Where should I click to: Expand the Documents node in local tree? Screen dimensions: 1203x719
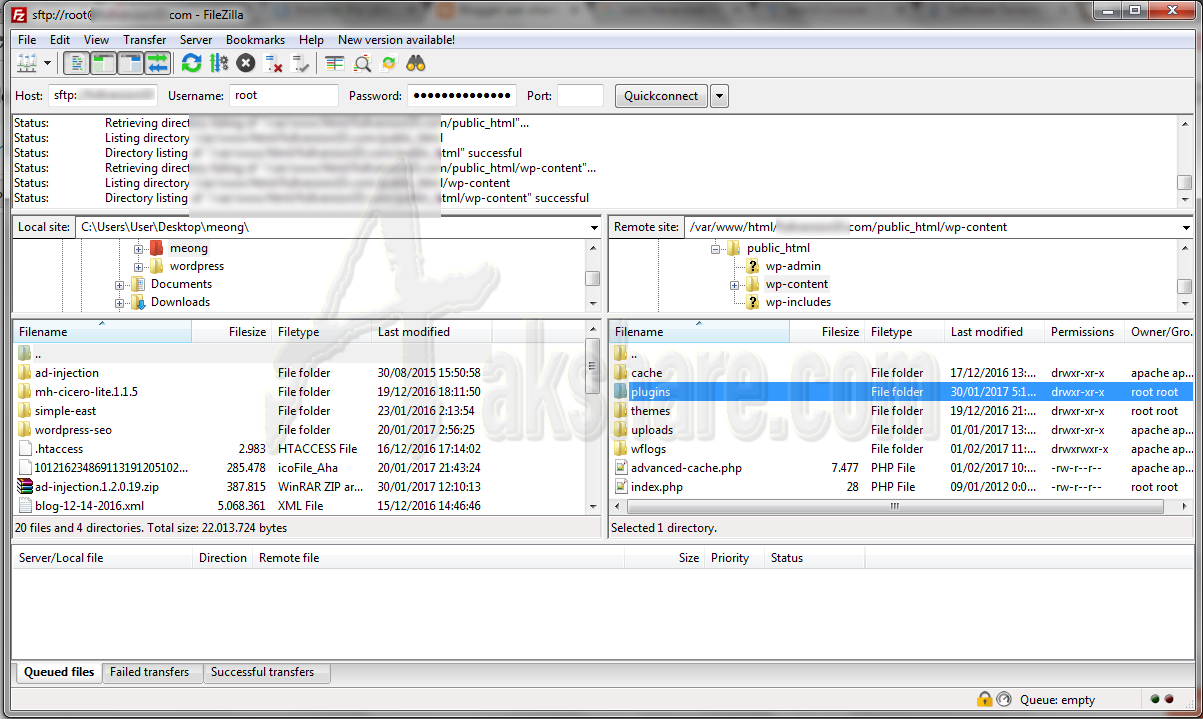pyautogui.click(x=120, y=284)
